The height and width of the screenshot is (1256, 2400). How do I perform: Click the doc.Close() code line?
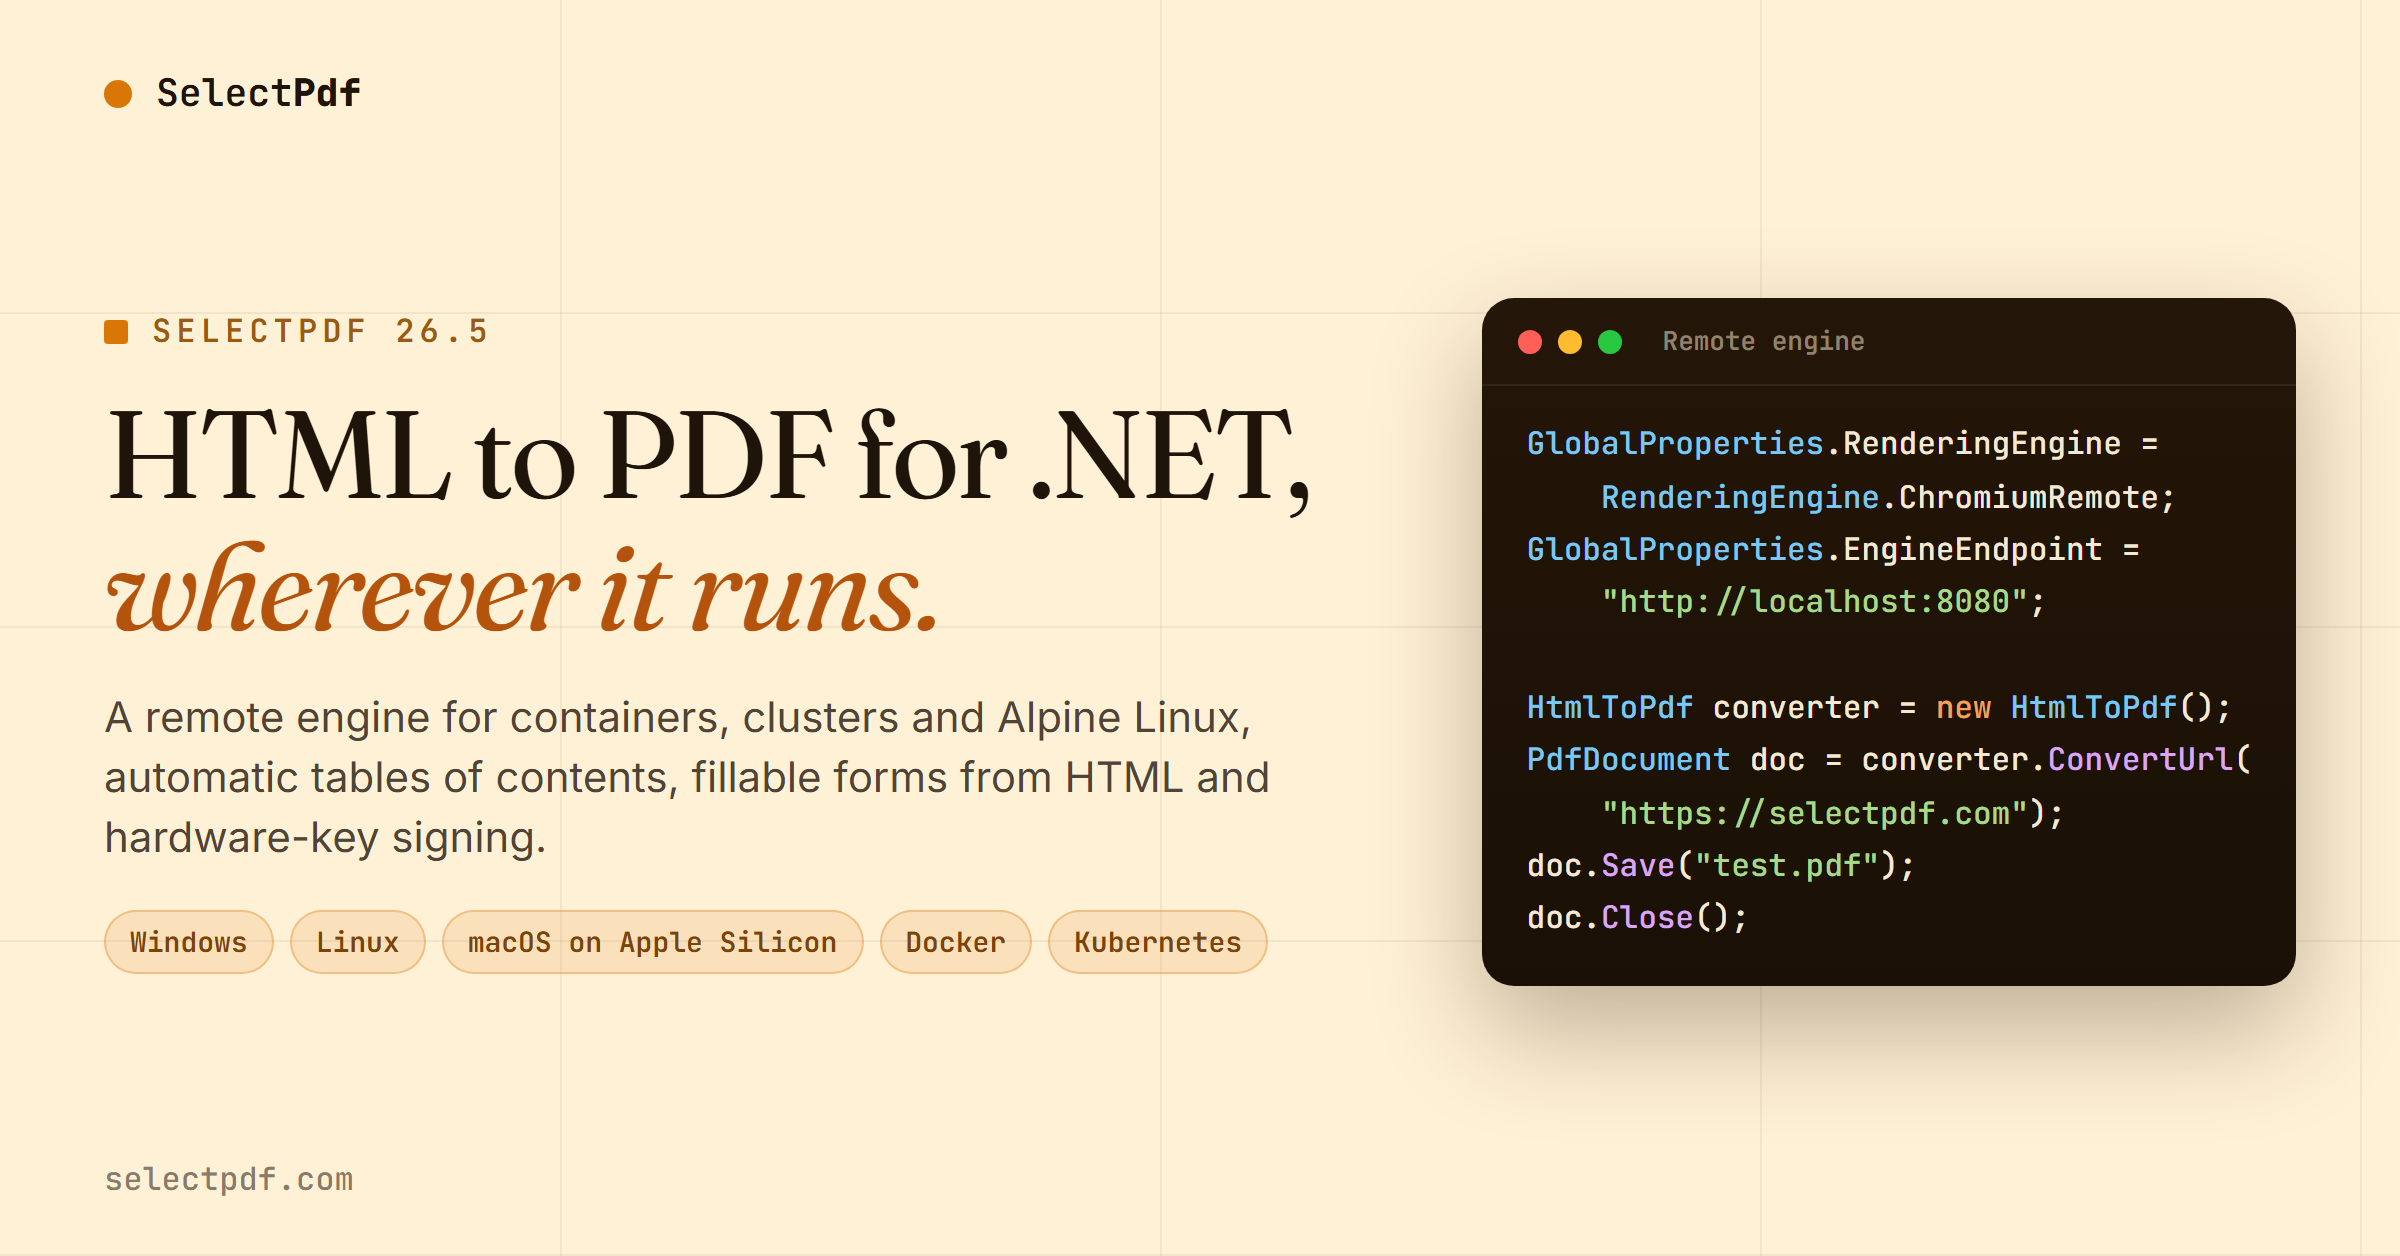[x=1637, y=917]
